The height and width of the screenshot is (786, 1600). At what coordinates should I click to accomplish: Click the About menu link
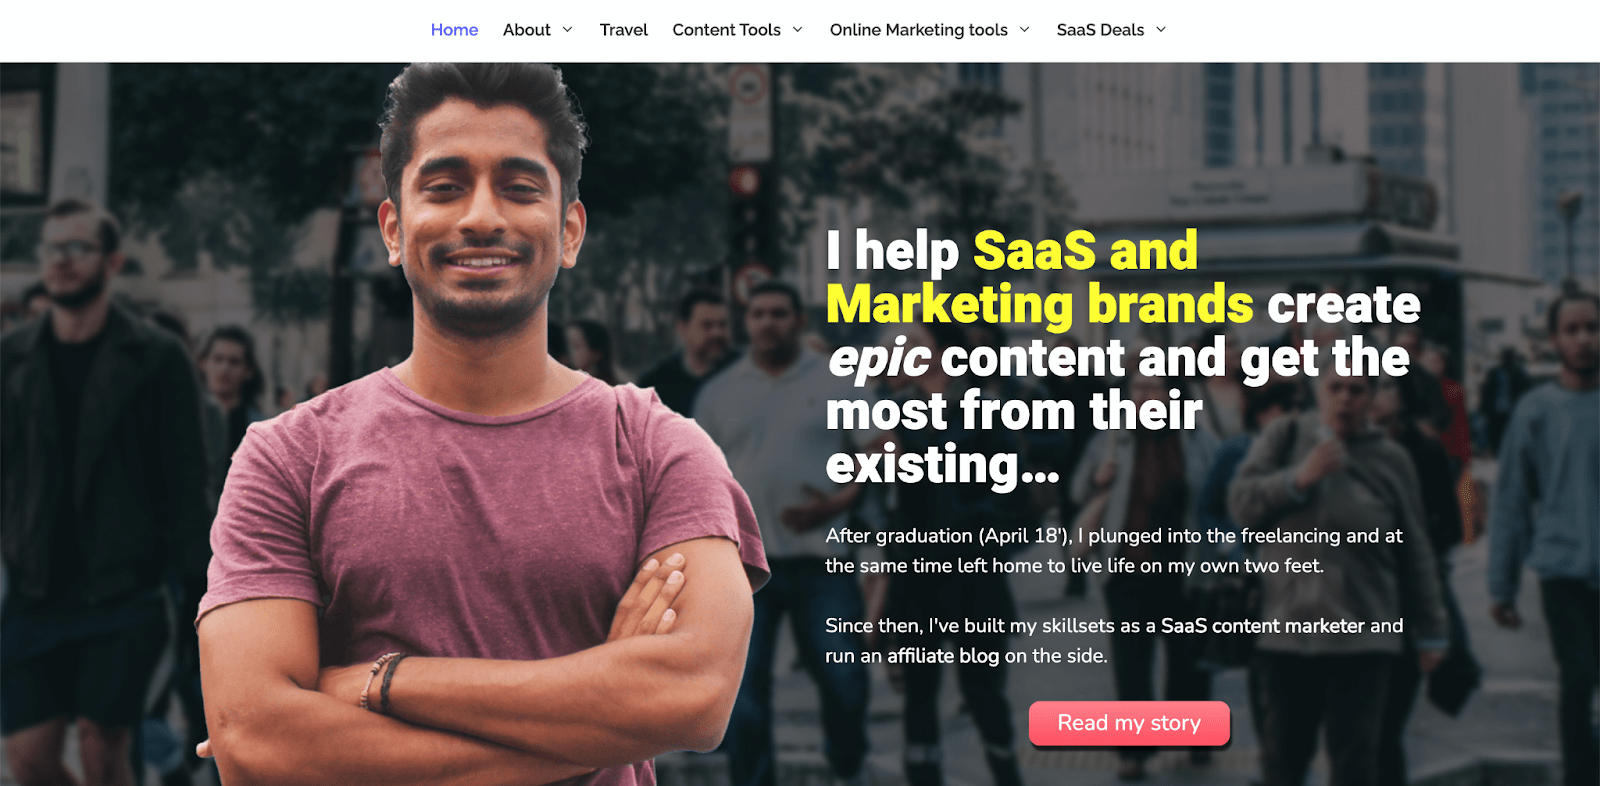point(526,30)
